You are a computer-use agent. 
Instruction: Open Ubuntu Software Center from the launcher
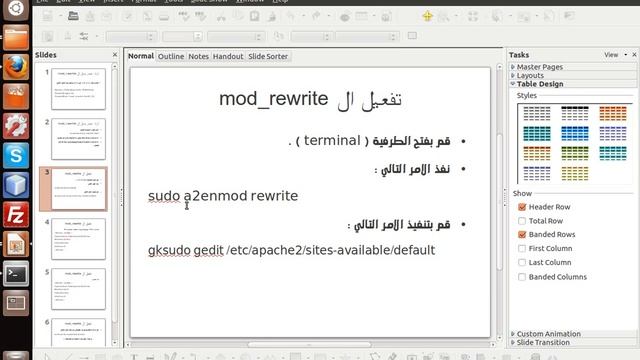(16, 96)
